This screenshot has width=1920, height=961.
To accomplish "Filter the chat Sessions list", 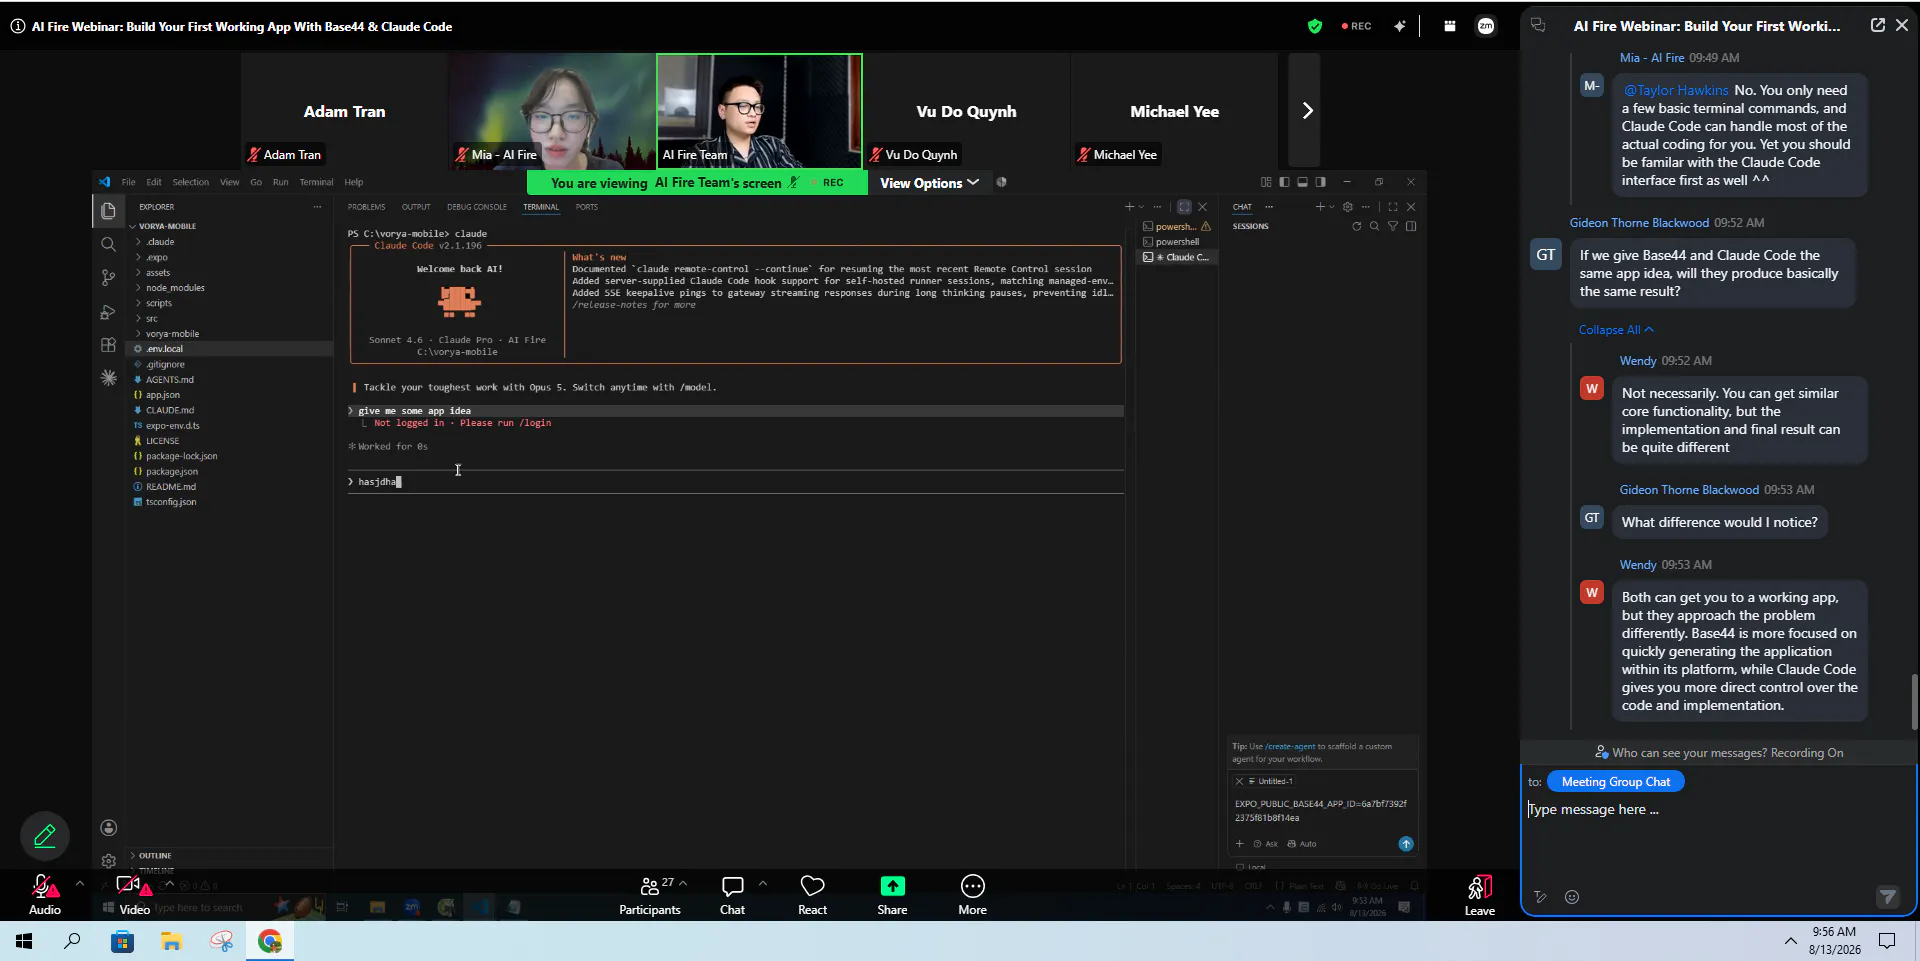I will tap(1393, 227).
